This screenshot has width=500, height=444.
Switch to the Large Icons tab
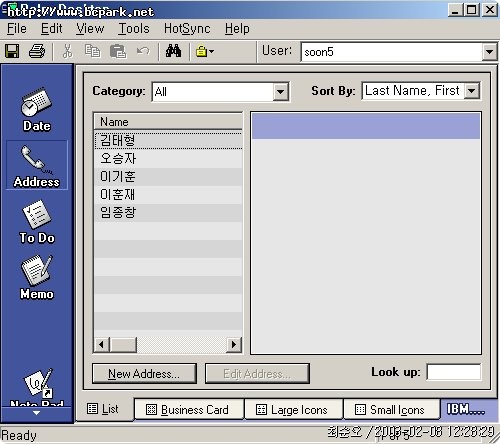point(293,409)
